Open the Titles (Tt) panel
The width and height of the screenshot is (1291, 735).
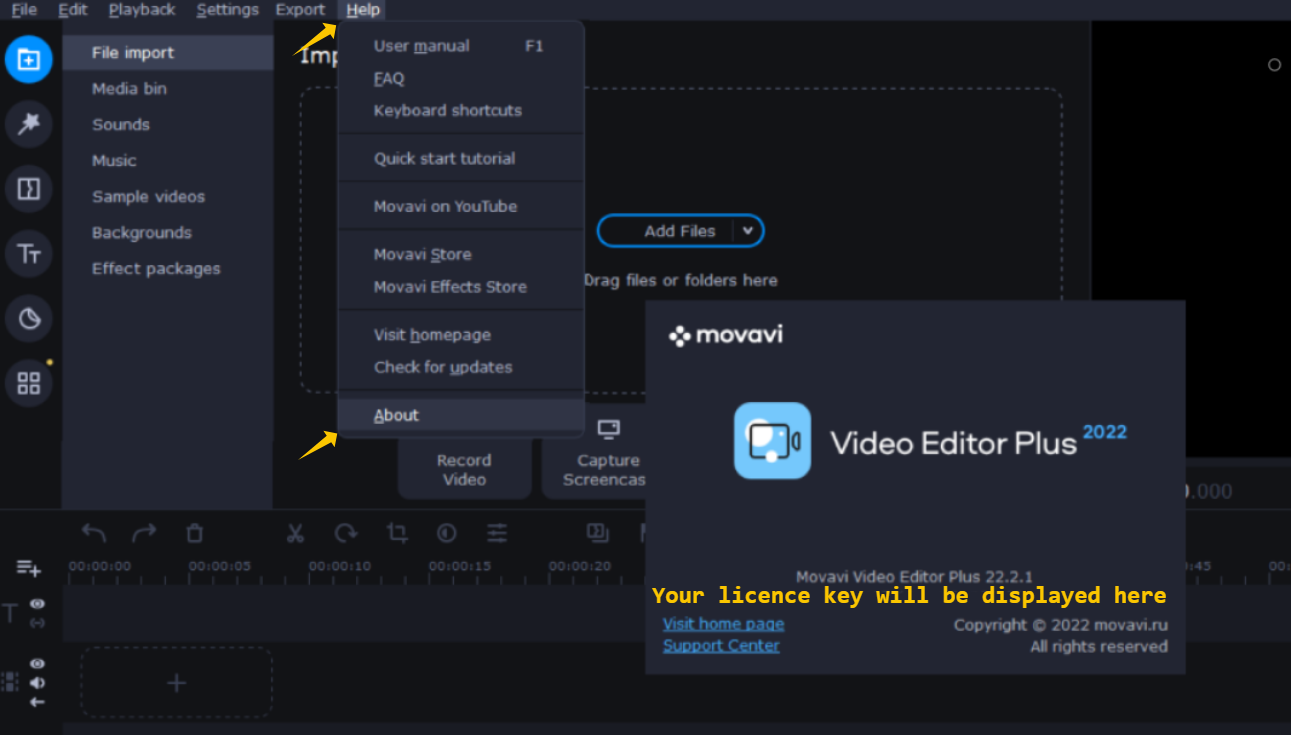[29, 254]
